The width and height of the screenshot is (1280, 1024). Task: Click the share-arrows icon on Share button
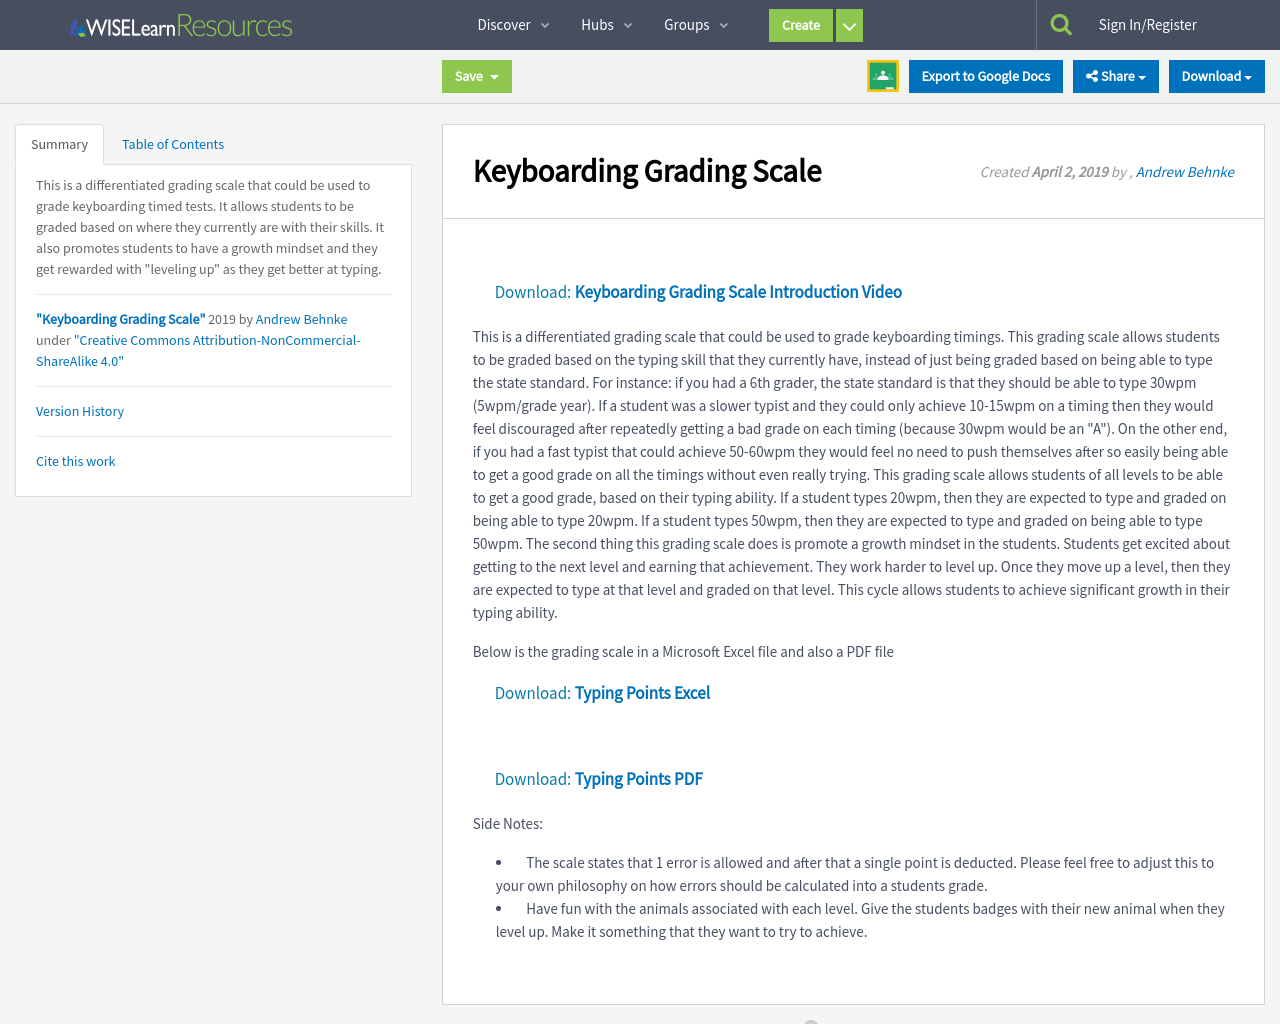click(x=1095, y=75)
